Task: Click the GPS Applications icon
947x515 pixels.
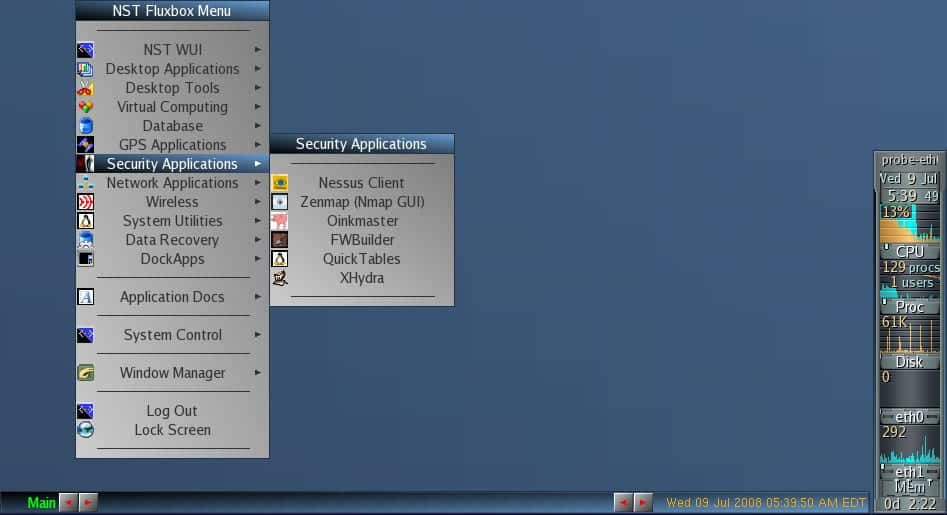Action: point(85,145)
